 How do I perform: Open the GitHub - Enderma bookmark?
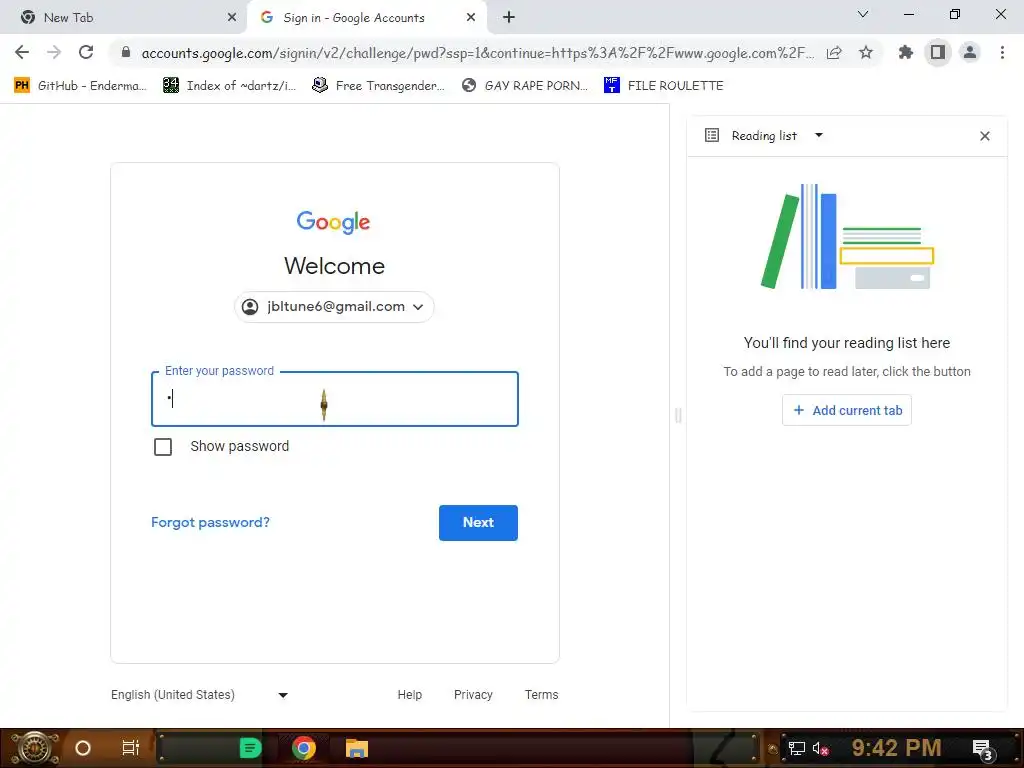[x=80, y=86]
